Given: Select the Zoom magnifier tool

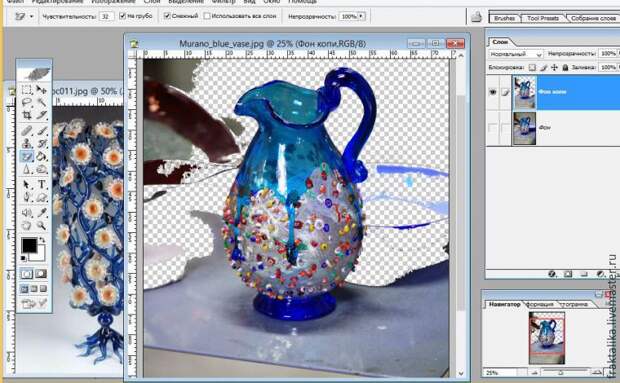Looking at the screenshot, I should (42, 226).
